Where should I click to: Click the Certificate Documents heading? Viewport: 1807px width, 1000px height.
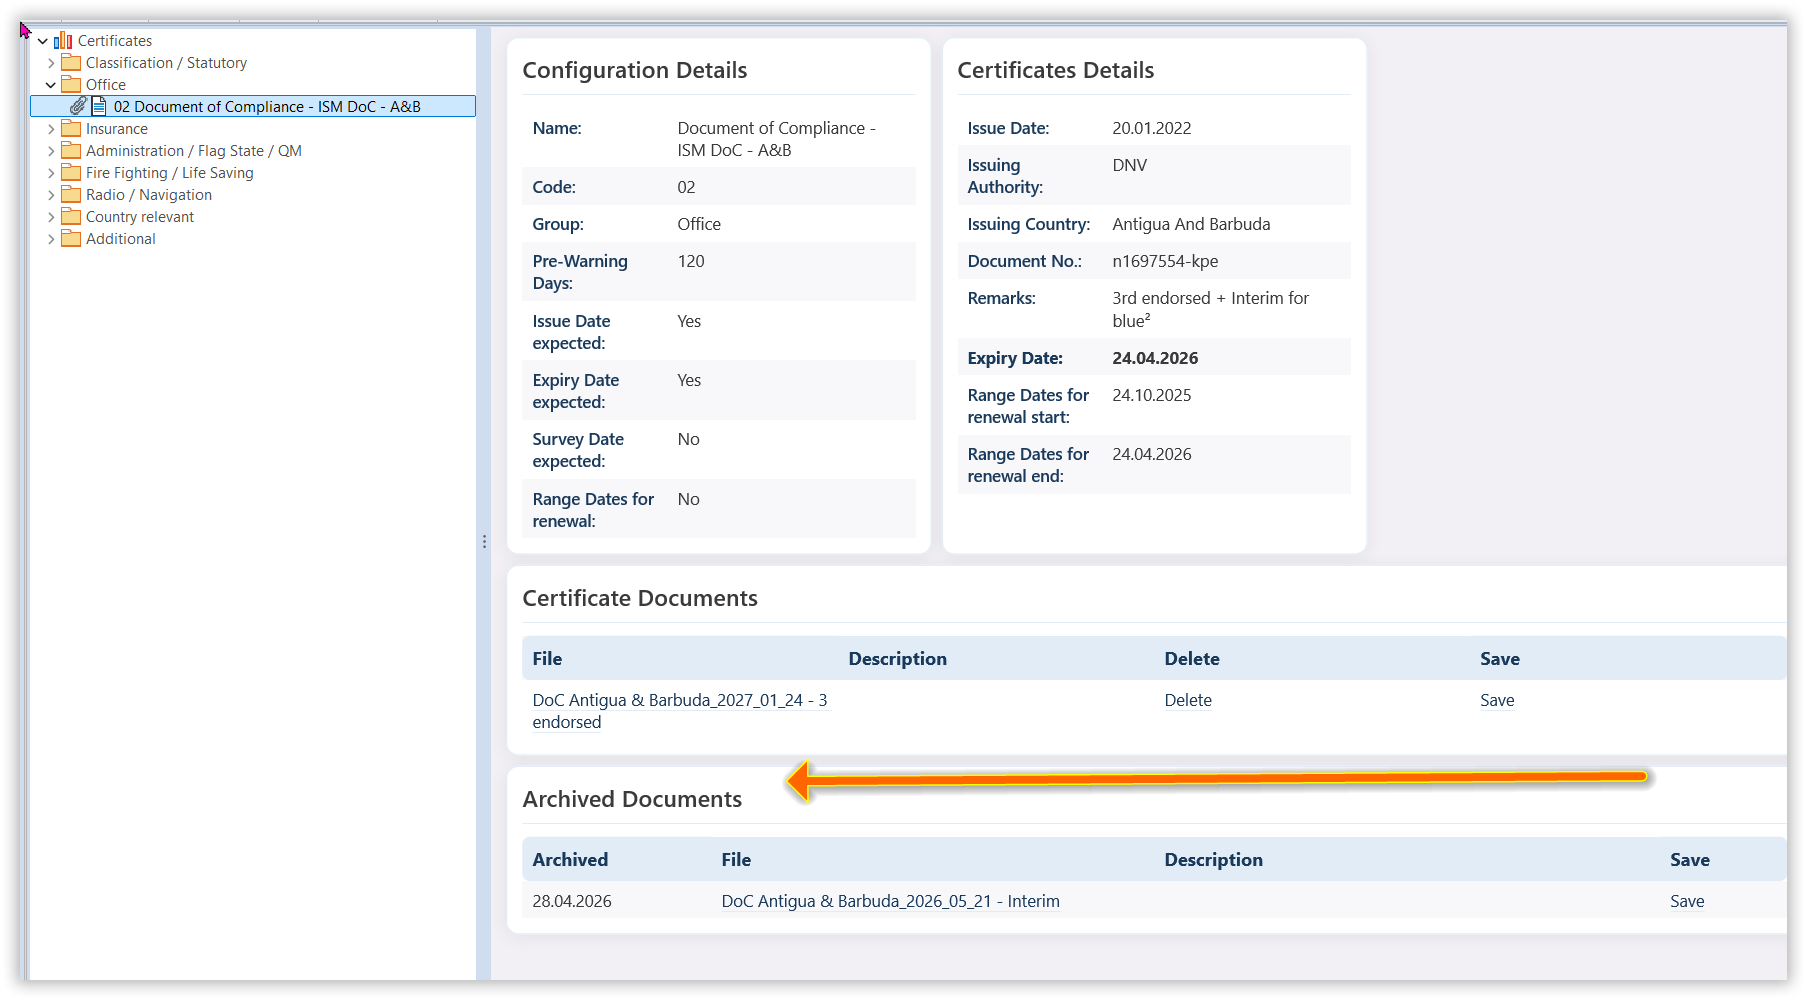click(x=640, y=598)
